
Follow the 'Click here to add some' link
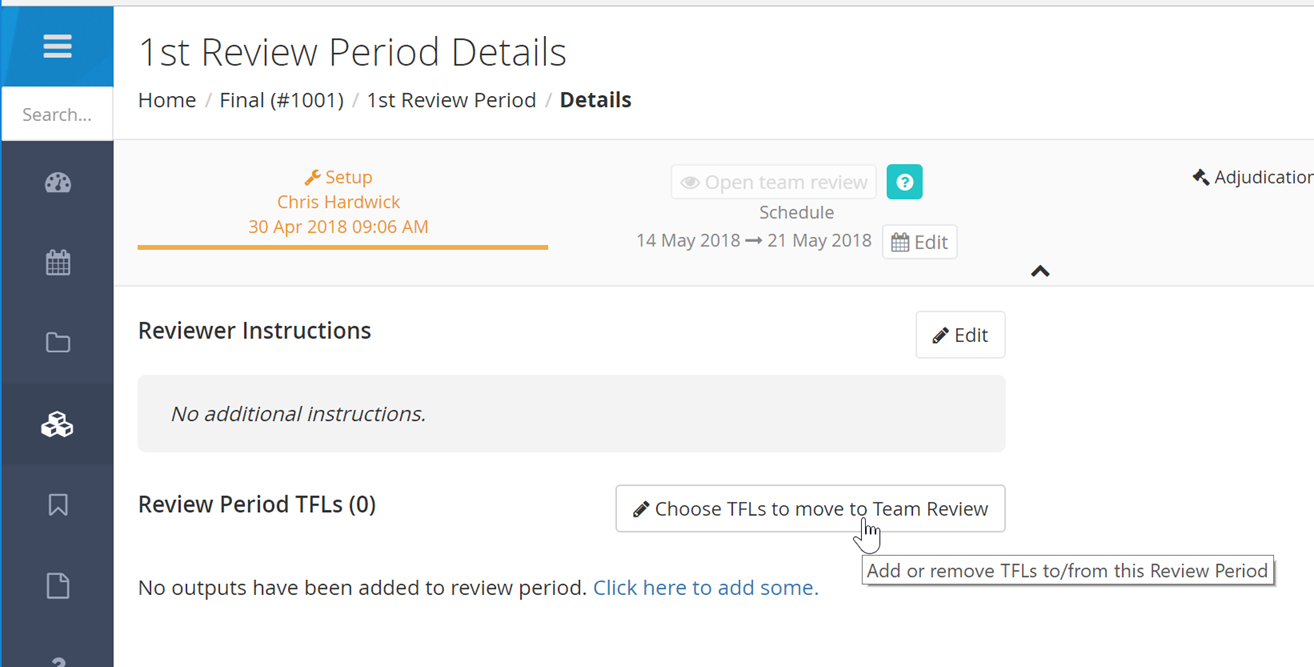click(x=706, y=588)
